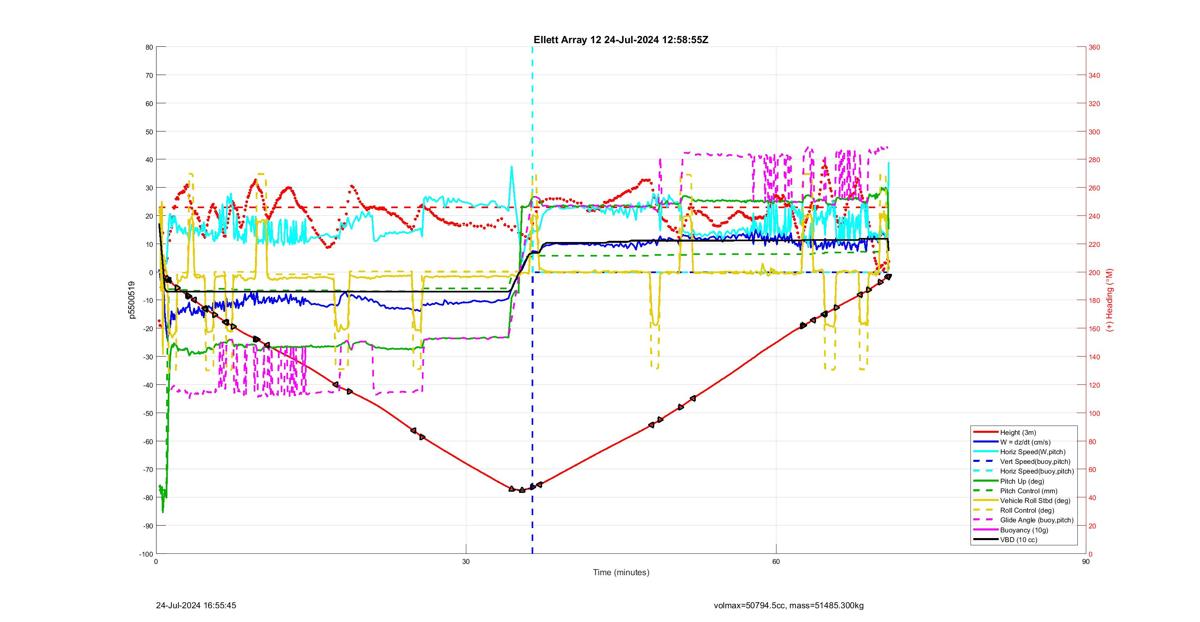The height and width of the screenshot is (622, 1200).
Task: Click the right y-axis tick label '100'
Action: point(1094,413)
